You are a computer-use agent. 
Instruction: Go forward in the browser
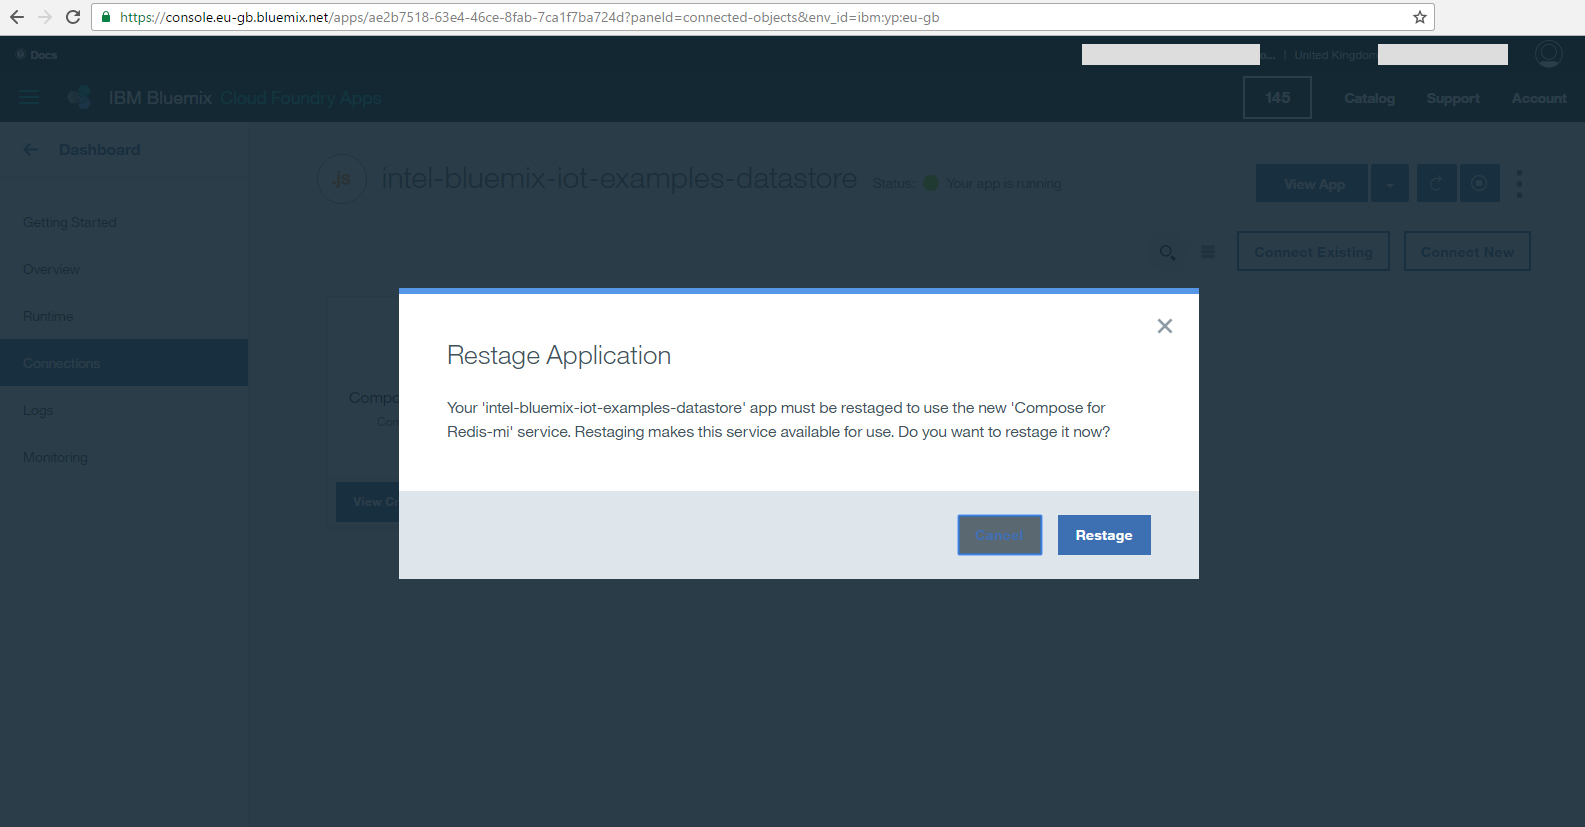click(45, 17)
